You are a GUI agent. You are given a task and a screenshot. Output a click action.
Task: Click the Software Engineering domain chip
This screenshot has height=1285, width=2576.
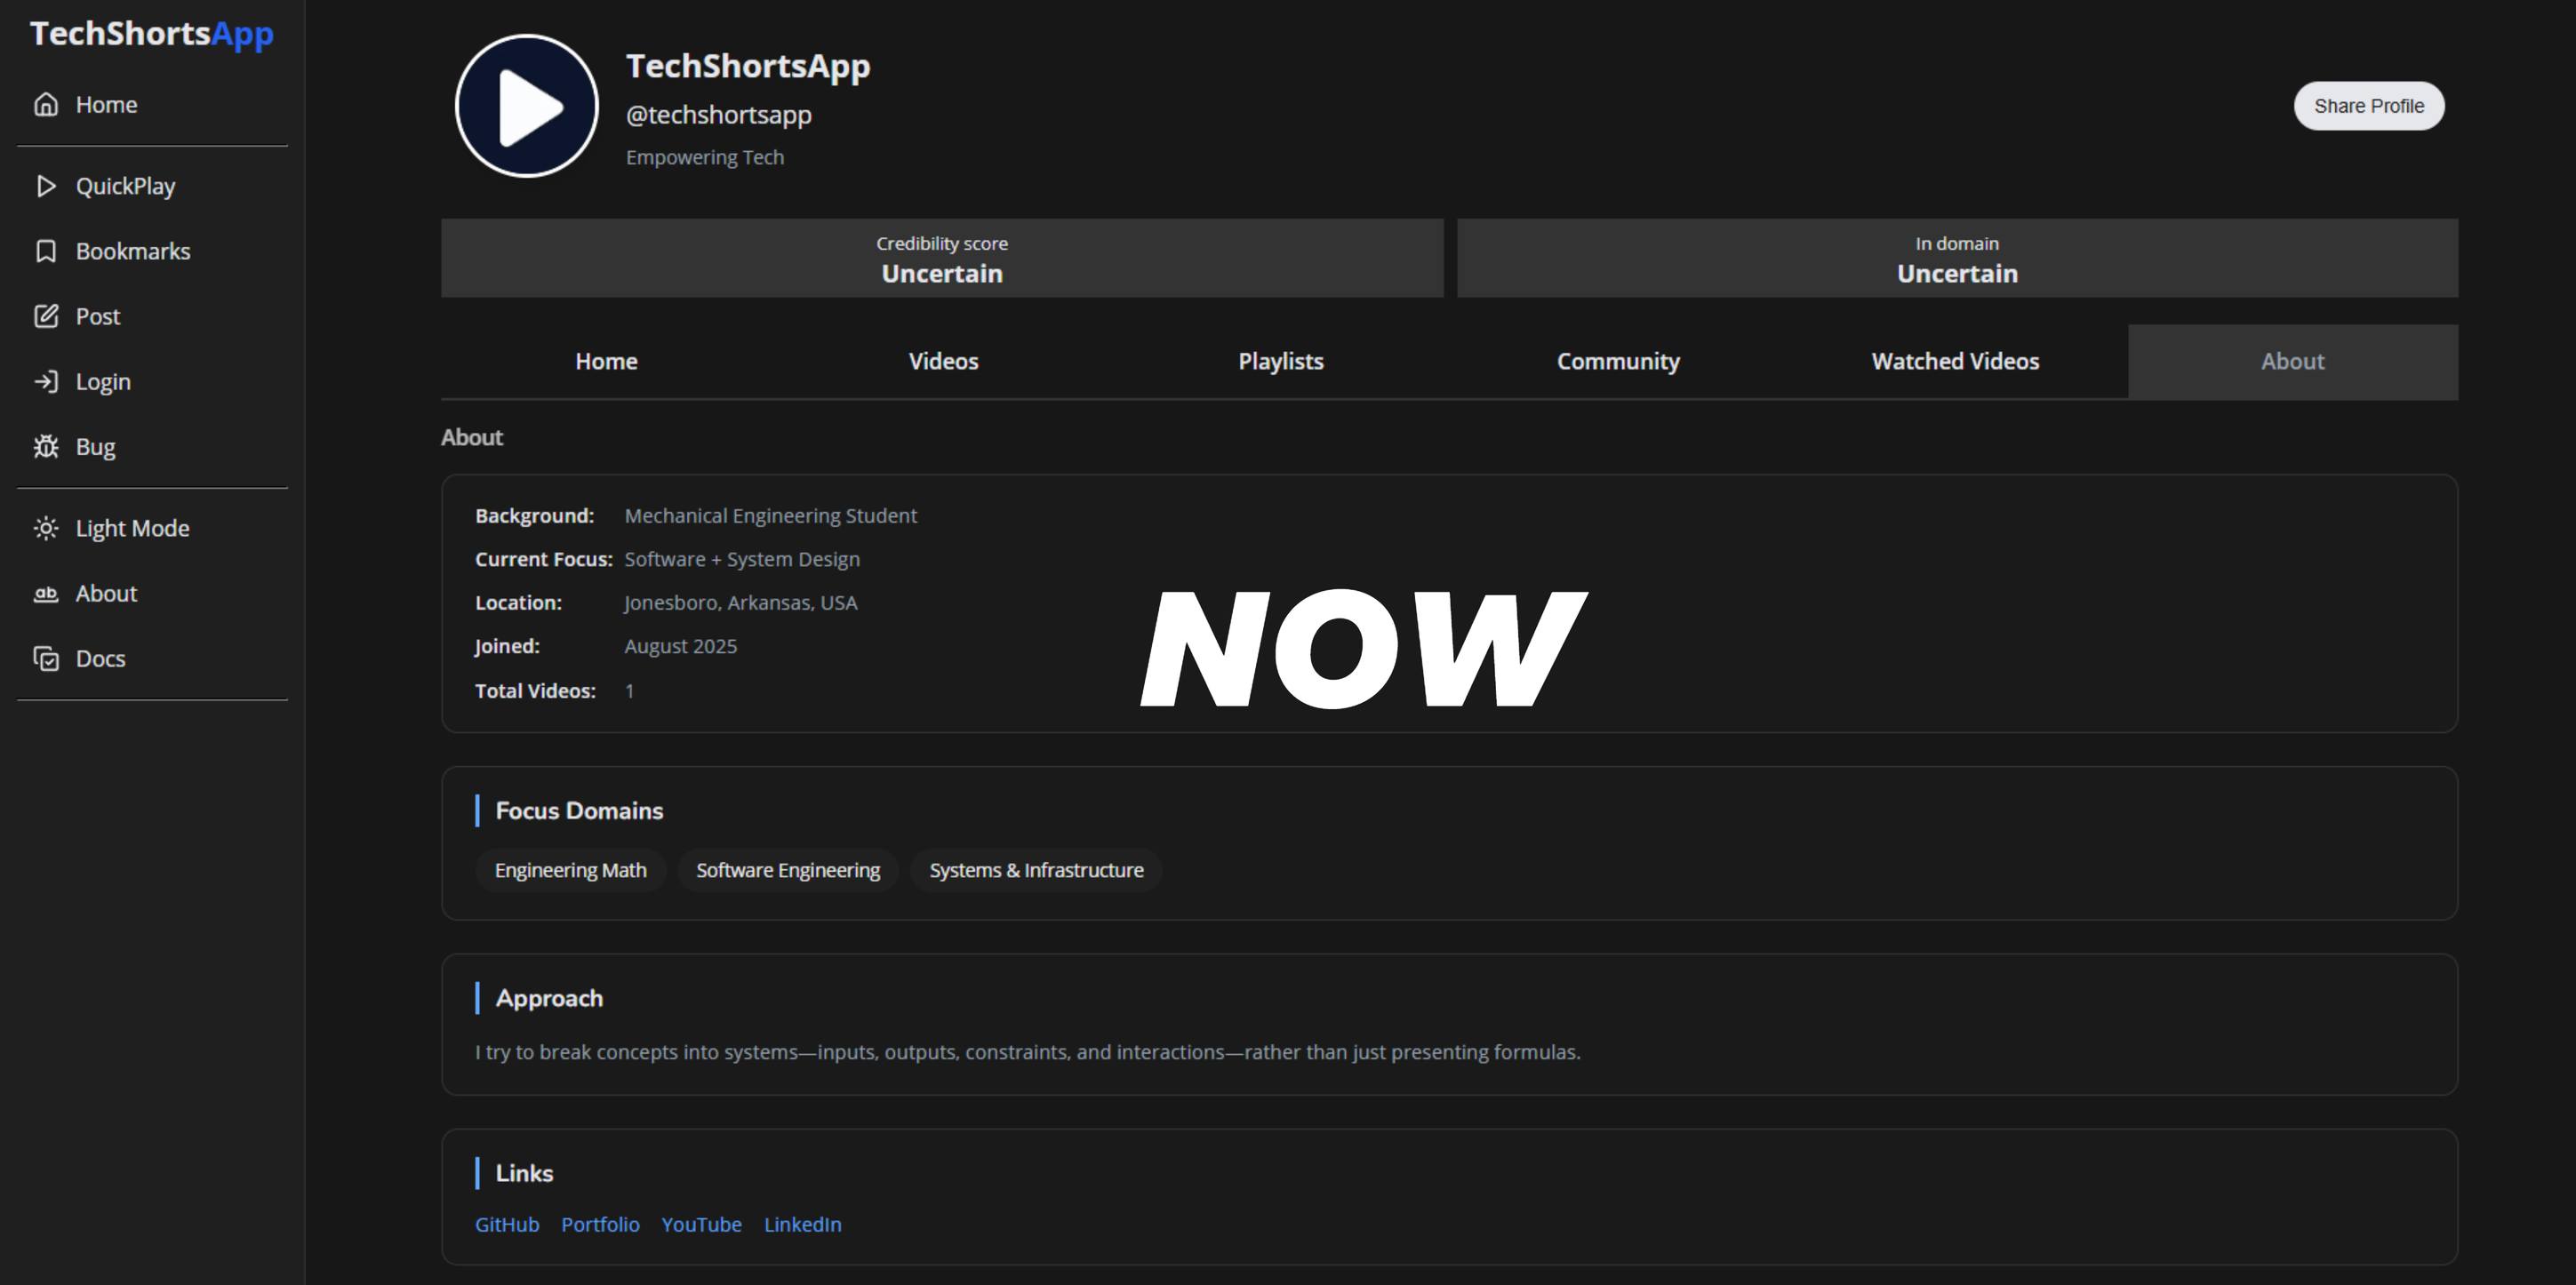[x=787, y=870]
